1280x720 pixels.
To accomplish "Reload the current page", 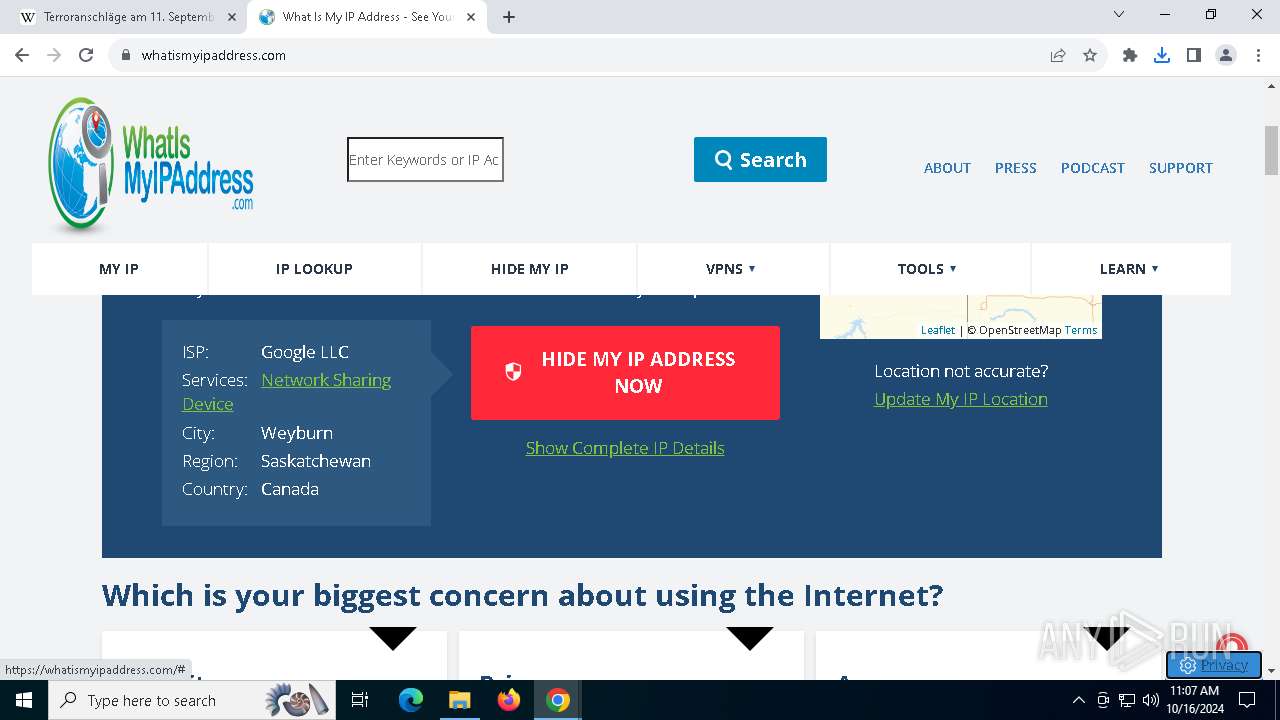I will pyautogui.click(x=86, y=55).
